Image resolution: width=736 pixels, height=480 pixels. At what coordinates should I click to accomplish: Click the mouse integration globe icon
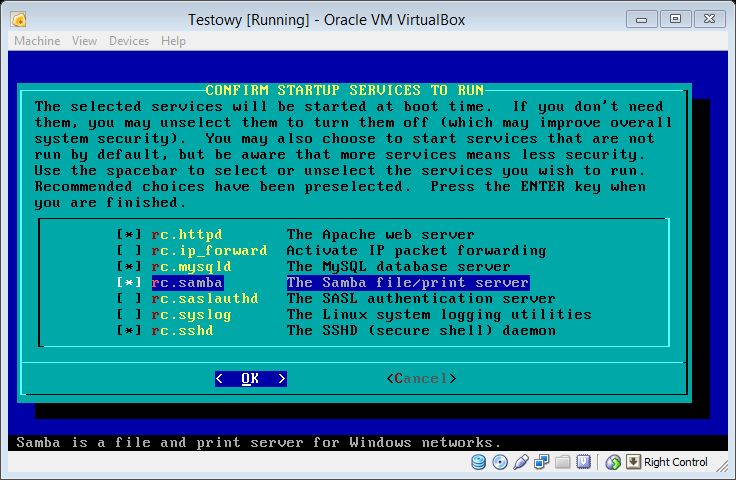click(x=613, y=462)
